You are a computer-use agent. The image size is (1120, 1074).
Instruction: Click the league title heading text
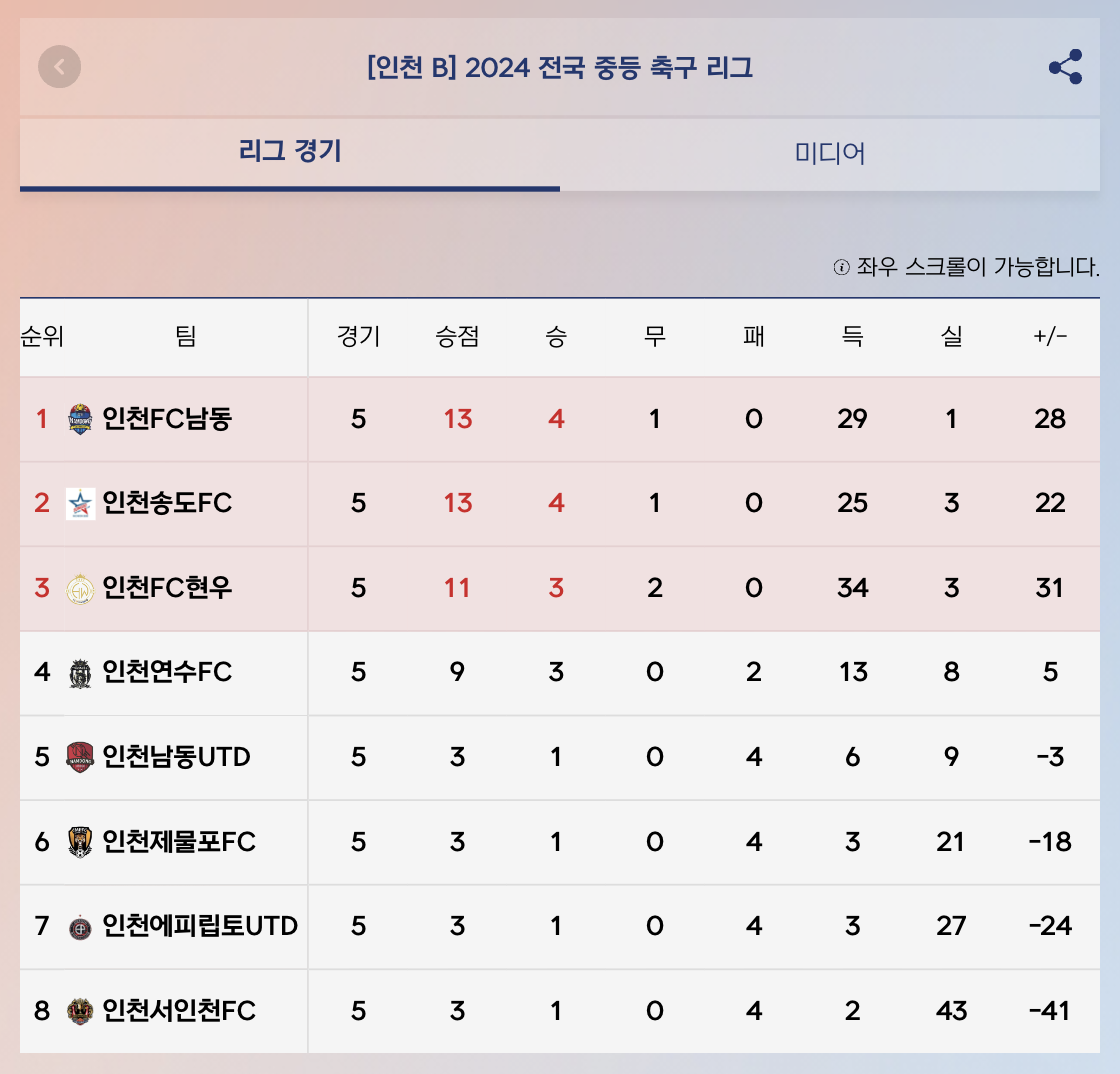coord(560,68)
